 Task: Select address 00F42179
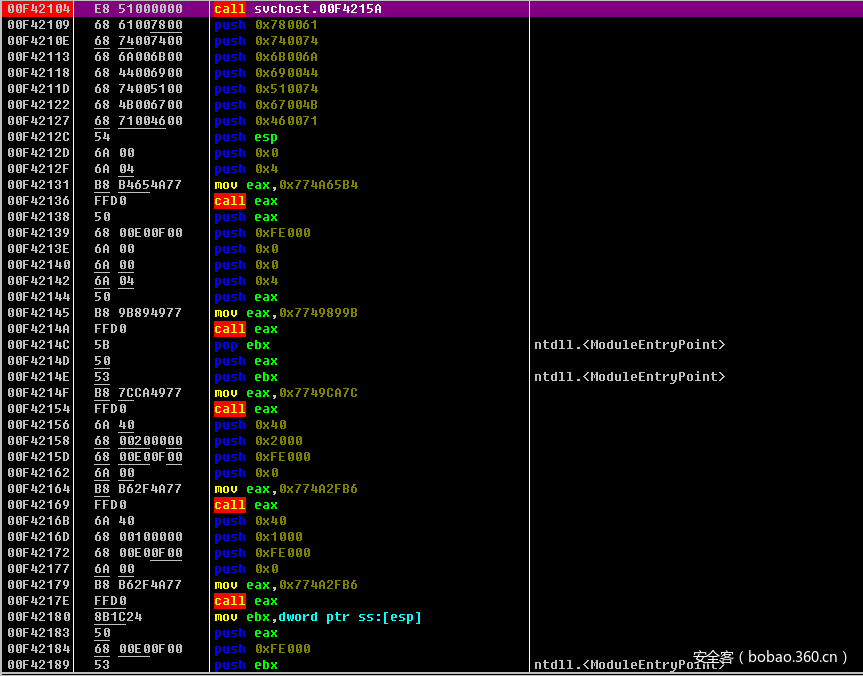click(x=39, y=584)
